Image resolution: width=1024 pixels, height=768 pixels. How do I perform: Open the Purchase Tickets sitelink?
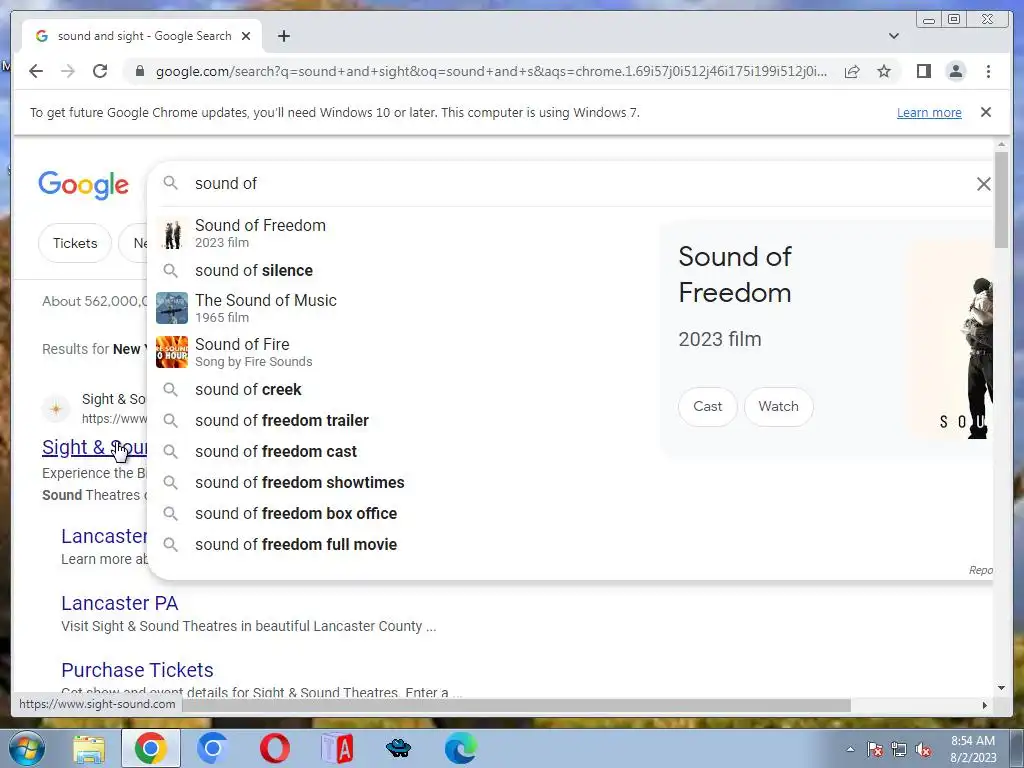click(137, 670)
